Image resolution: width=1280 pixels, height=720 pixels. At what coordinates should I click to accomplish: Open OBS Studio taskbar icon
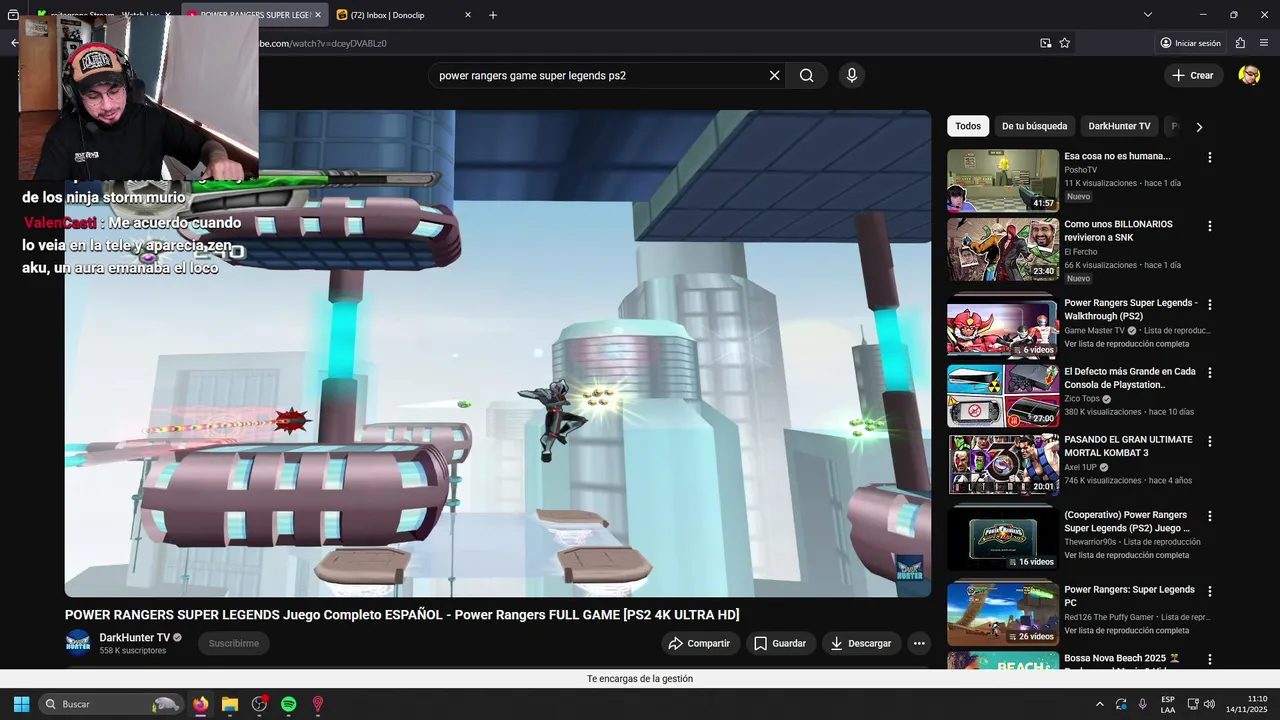click(x=260, y=704)
